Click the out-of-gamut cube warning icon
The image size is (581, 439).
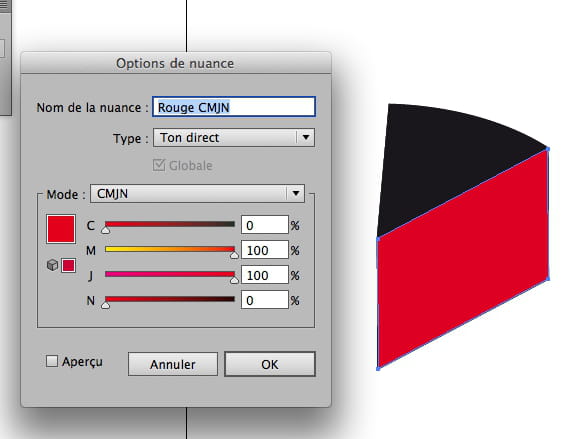[53, 265]
